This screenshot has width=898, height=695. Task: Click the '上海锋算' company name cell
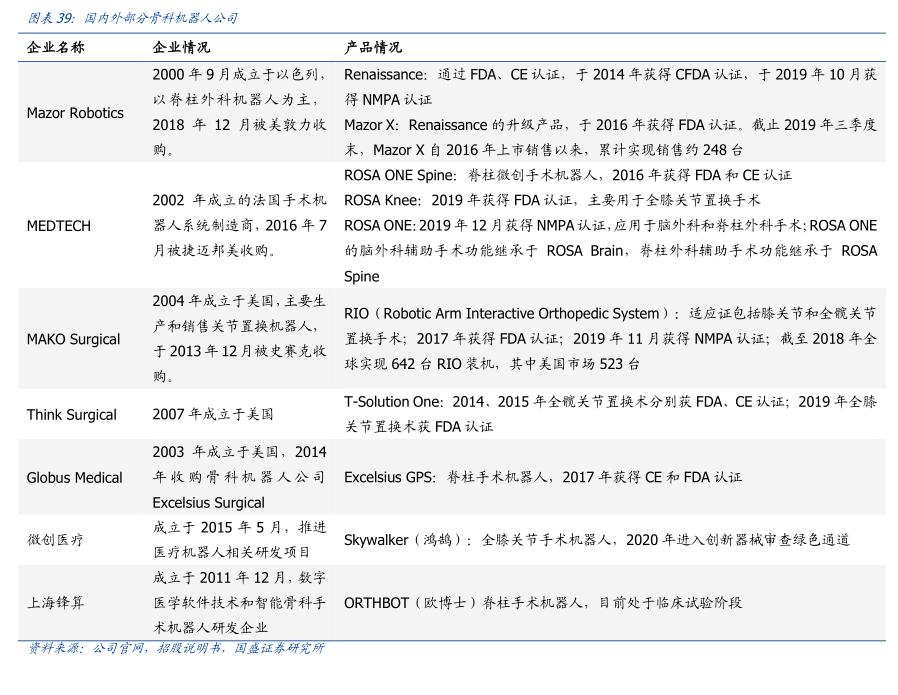click(56, 603)
